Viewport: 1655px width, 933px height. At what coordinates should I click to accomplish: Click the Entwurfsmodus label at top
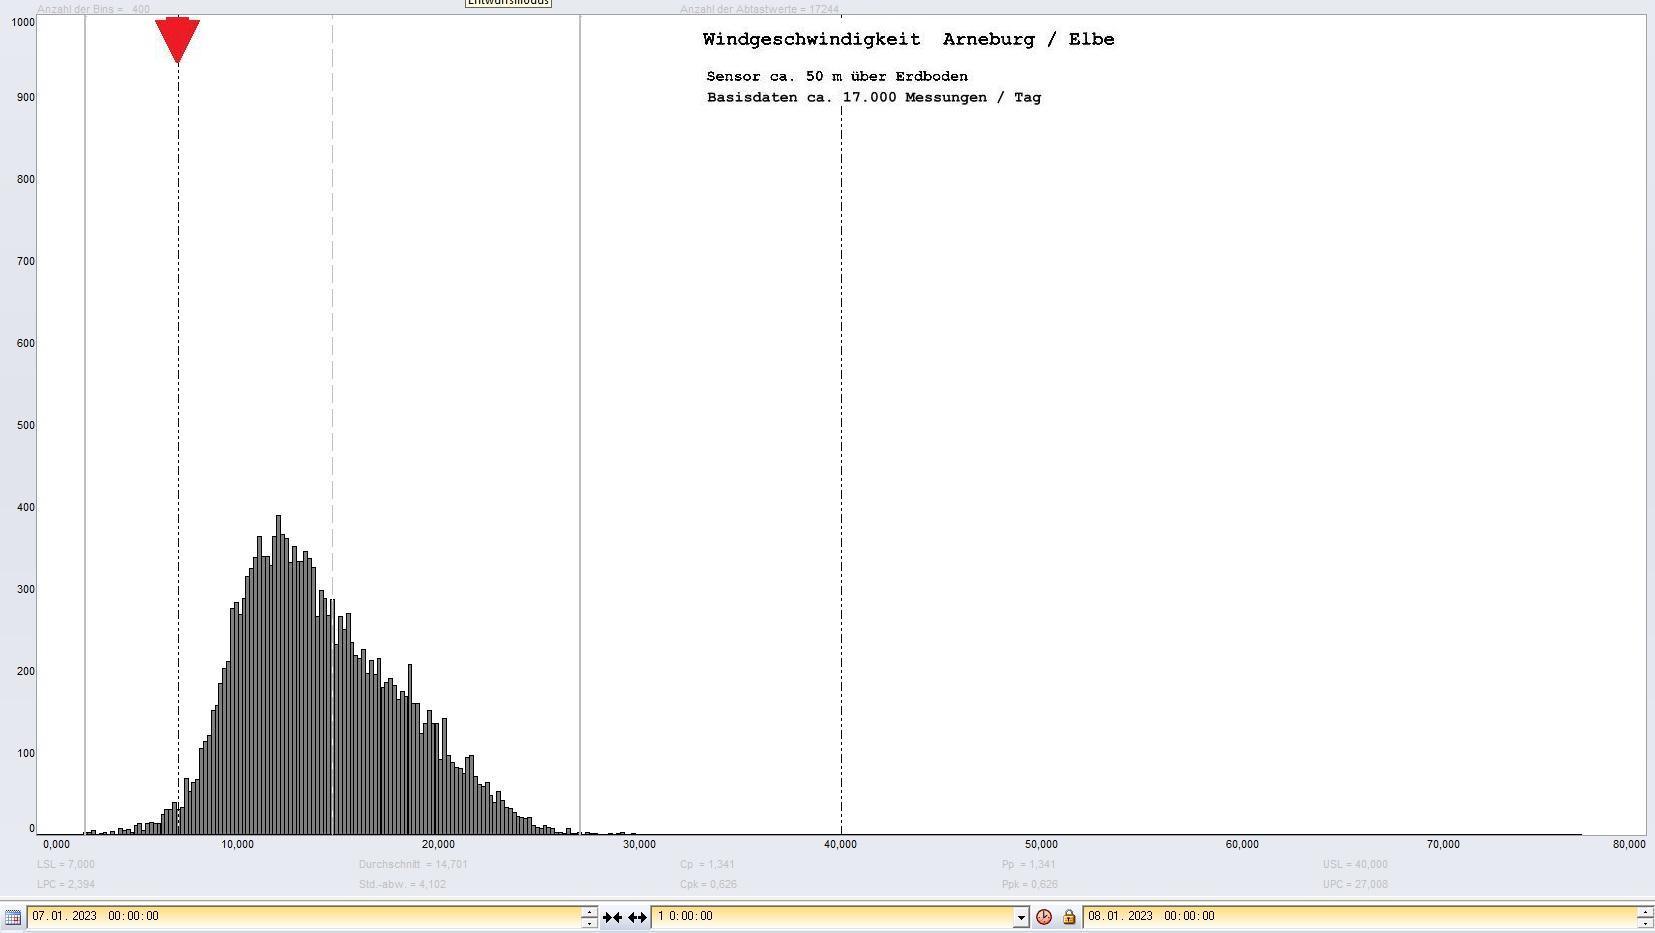point(508,3)
